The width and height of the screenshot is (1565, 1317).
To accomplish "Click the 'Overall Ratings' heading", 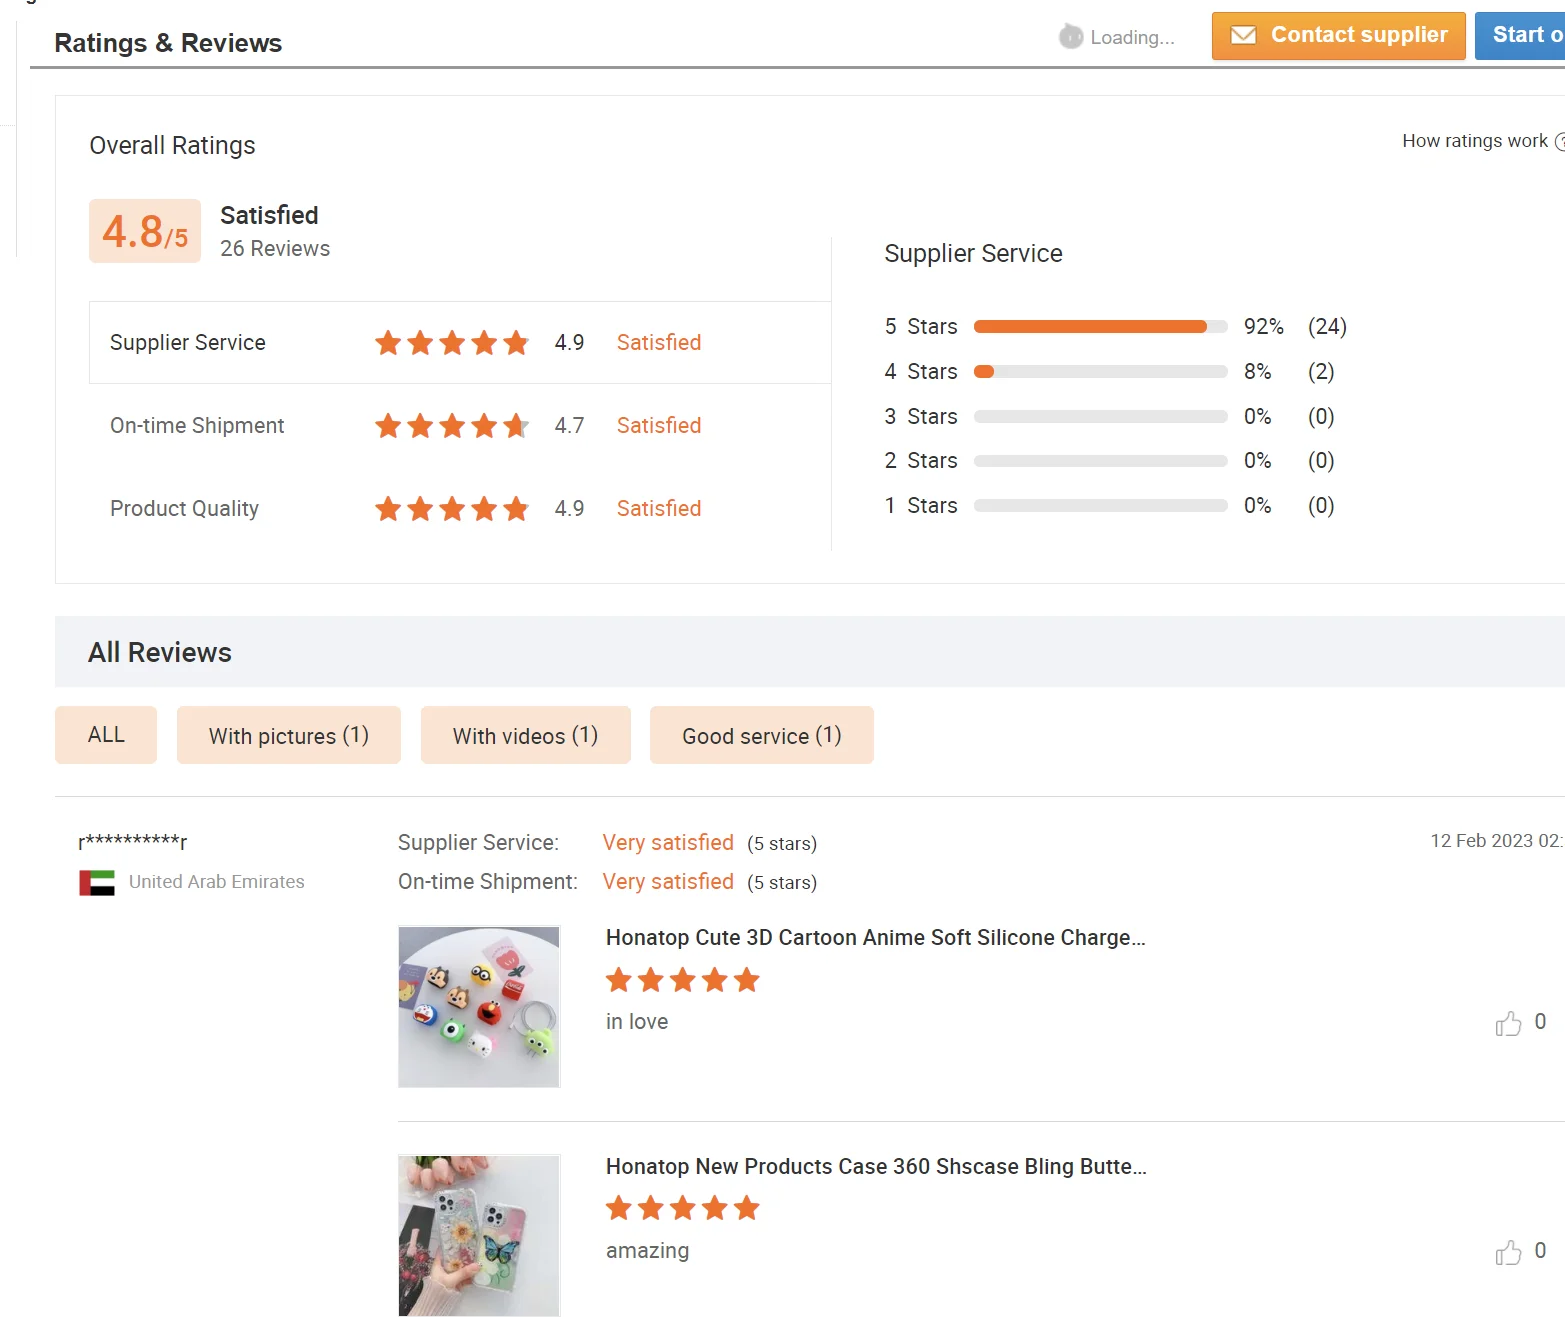I will pos(172,146).
